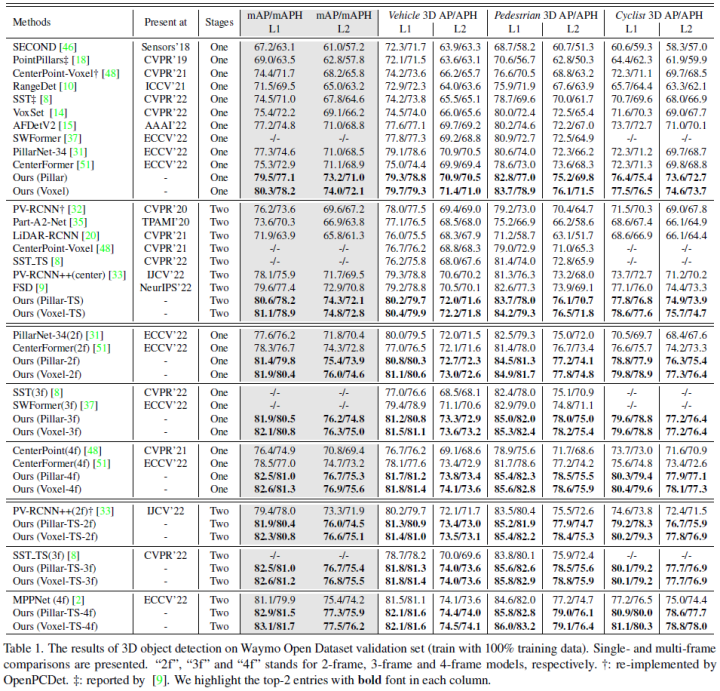Click Pedestrian L1 value '86.0/83.2'
The width and height of the screenshot is (720, 691).
tap(515, 626)
